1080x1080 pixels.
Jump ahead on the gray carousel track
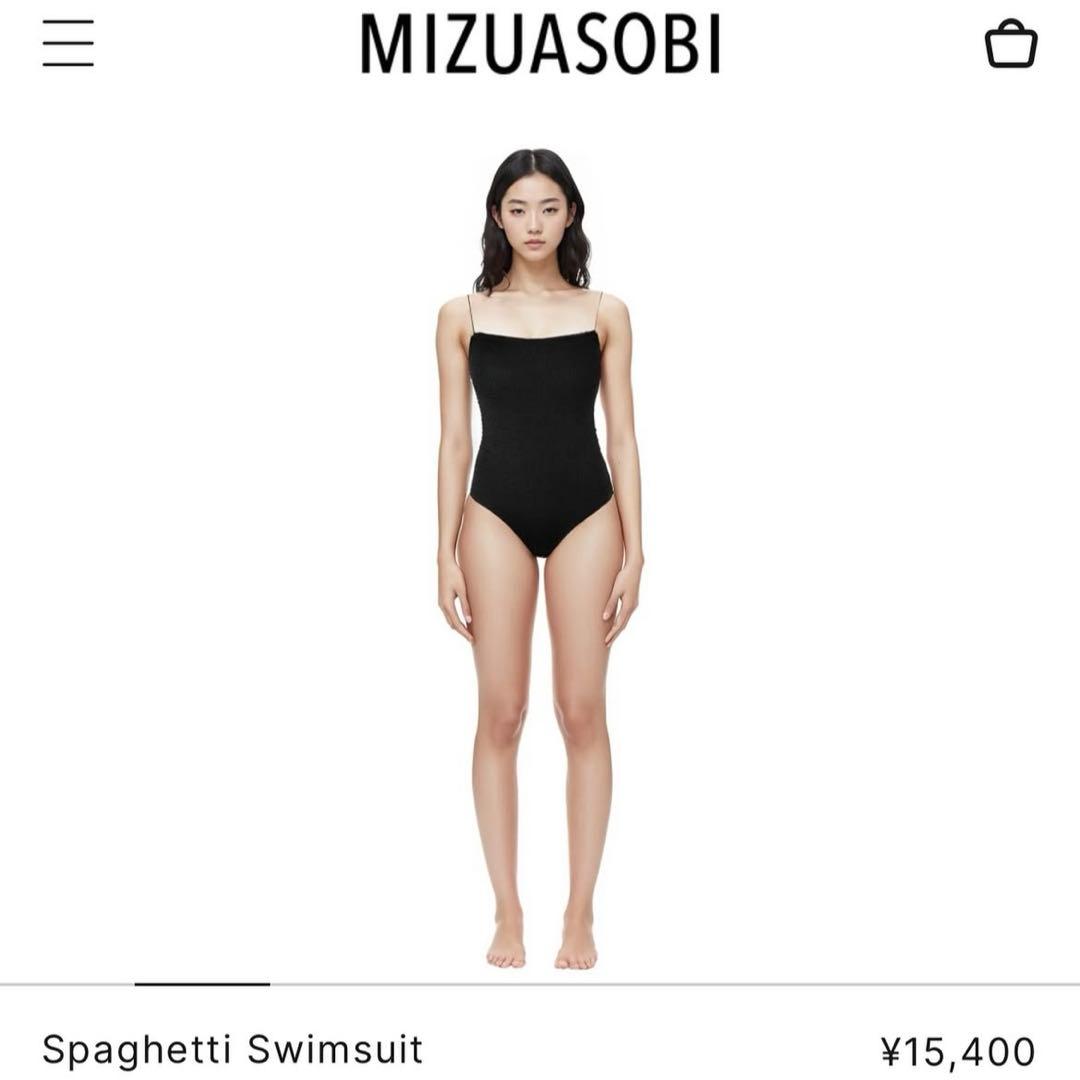(x=675, y=985)
